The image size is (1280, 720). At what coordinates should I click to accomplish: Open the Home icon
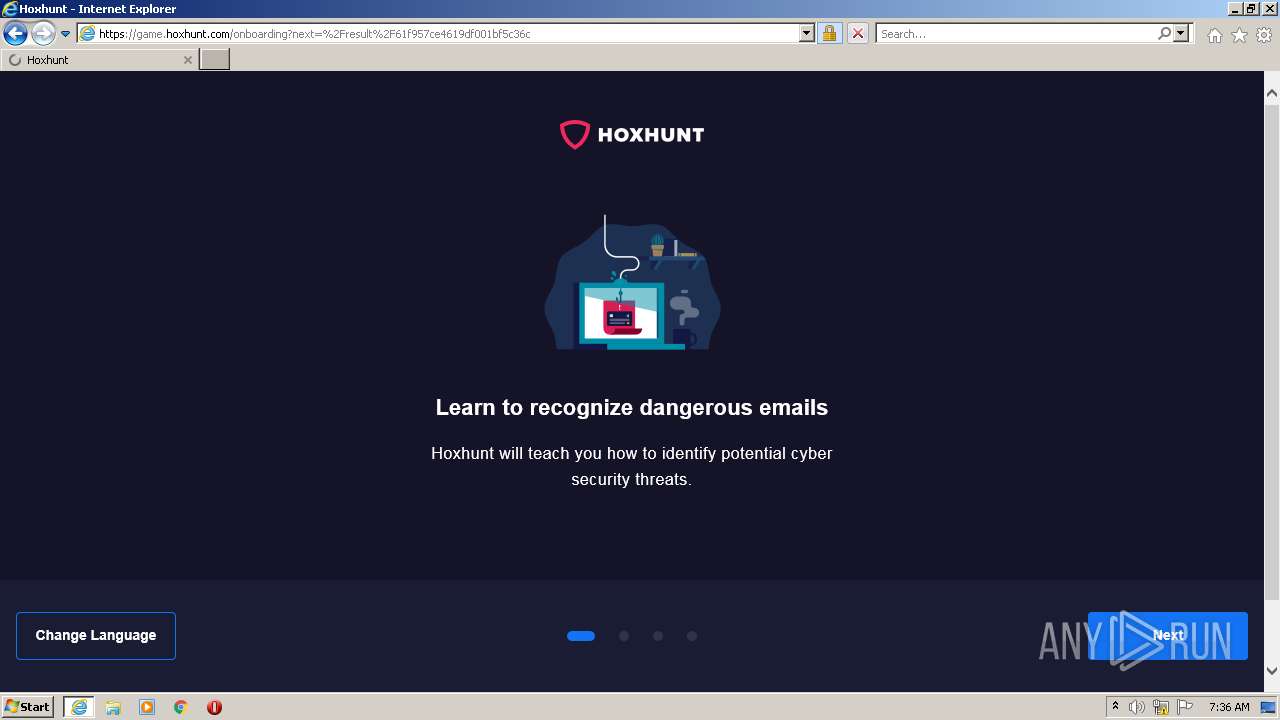click(x=1214, y=35)
